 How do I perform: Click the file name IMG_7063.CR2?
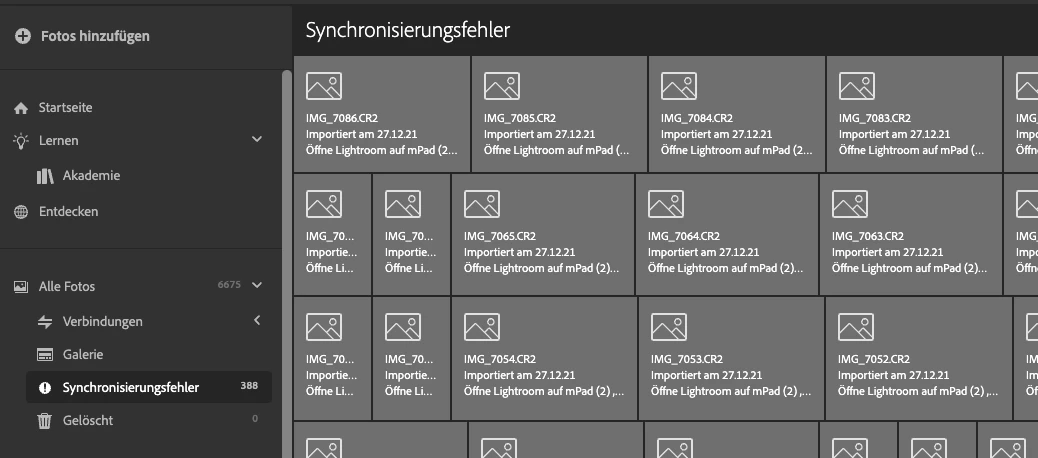click(868, 236)
